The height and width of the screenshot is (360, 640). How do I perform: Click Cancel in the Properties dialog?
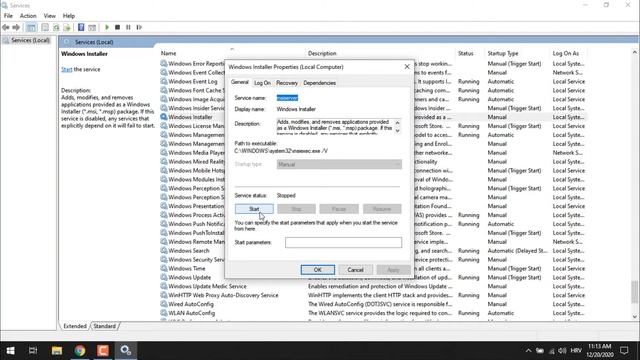355,270
